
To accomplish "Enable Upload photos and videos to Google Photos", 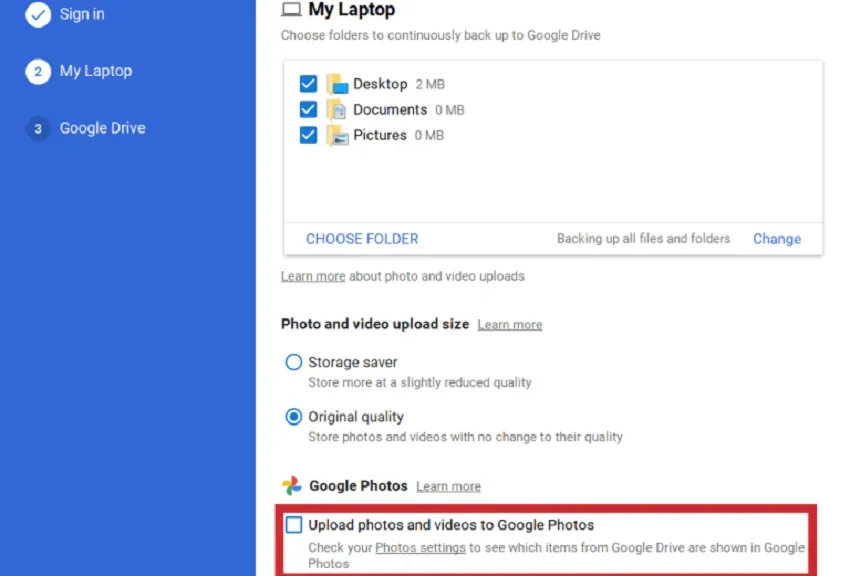I will tap(294, 525).
